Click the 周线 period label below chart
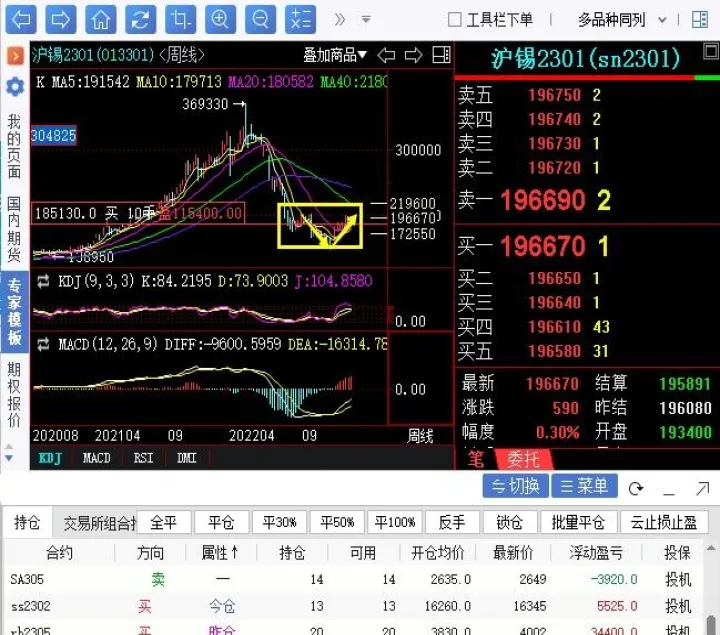 tap(420, 436)
